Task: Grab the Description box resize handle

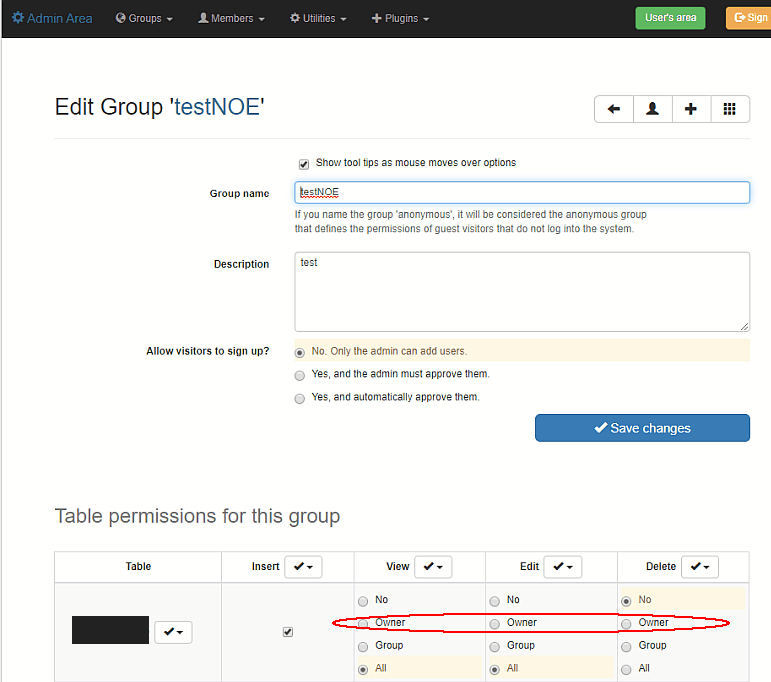Action: pos(744,326)
